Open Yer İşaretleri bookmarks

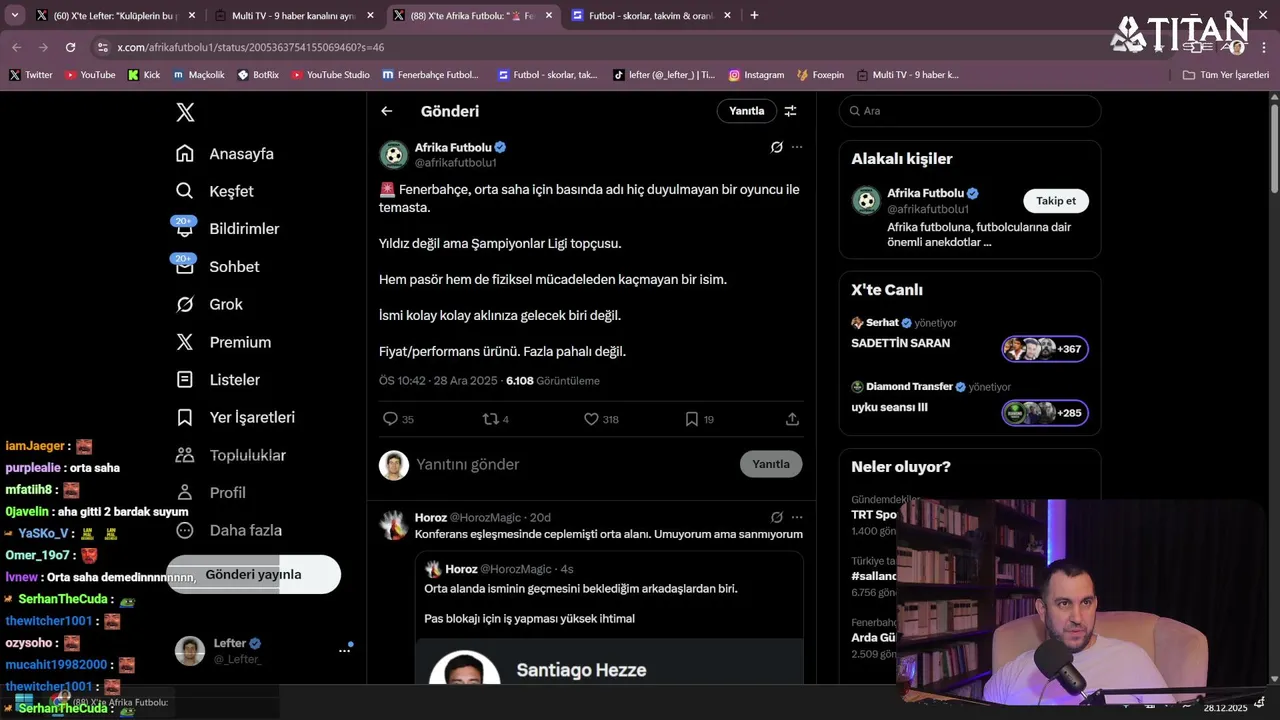(235, 417)
